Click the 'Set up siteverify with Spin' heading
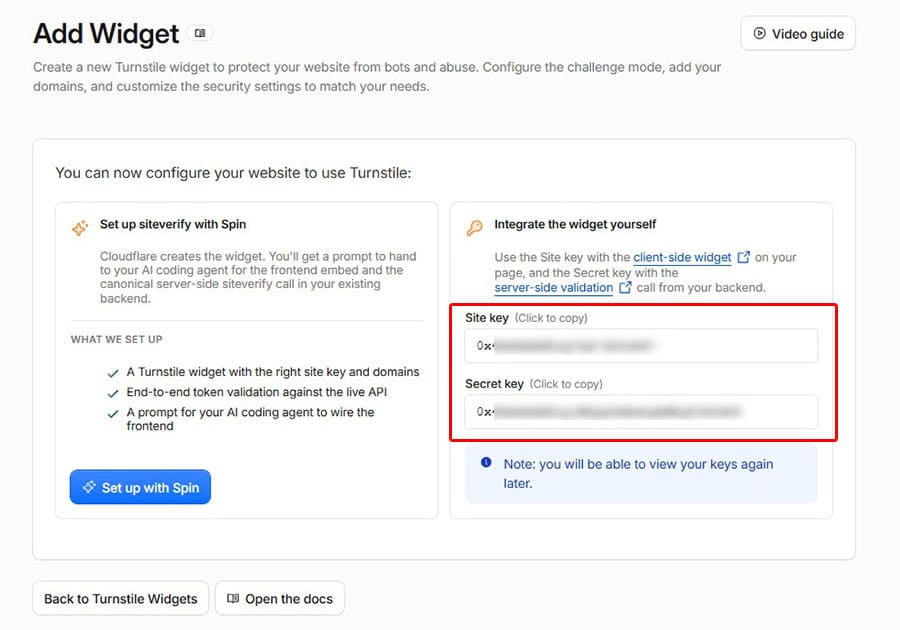Screen dimensions: 900x630 click(x=173, y=224)
